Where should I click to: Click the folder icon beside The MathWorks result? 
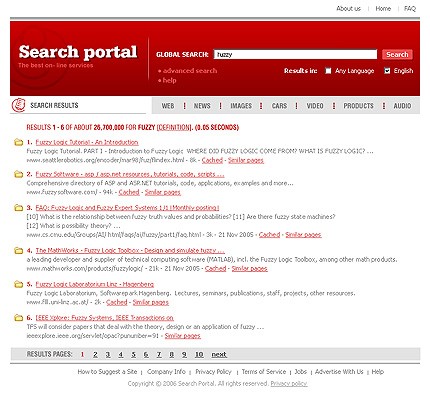pyautogui.click(x=19, y=250)
